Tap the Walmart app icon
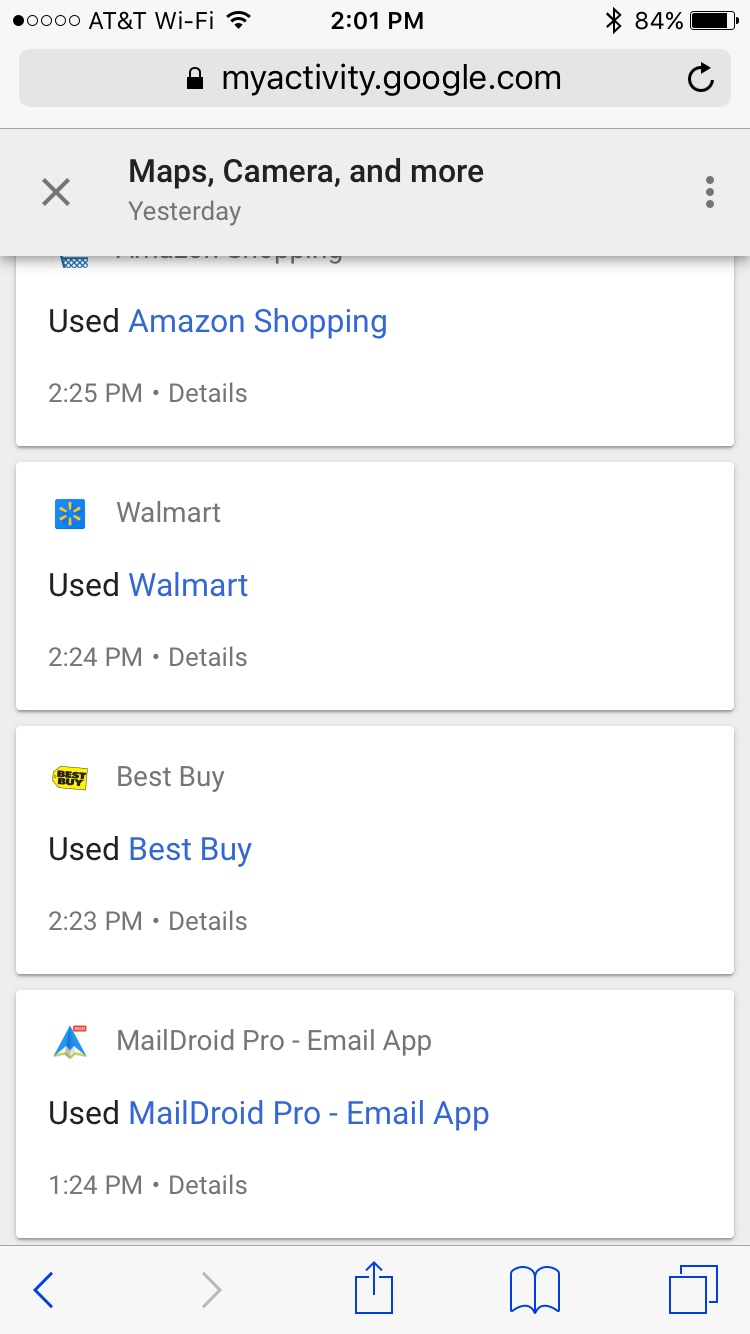This screenshot has height=1334, width=750. point(70,513)
